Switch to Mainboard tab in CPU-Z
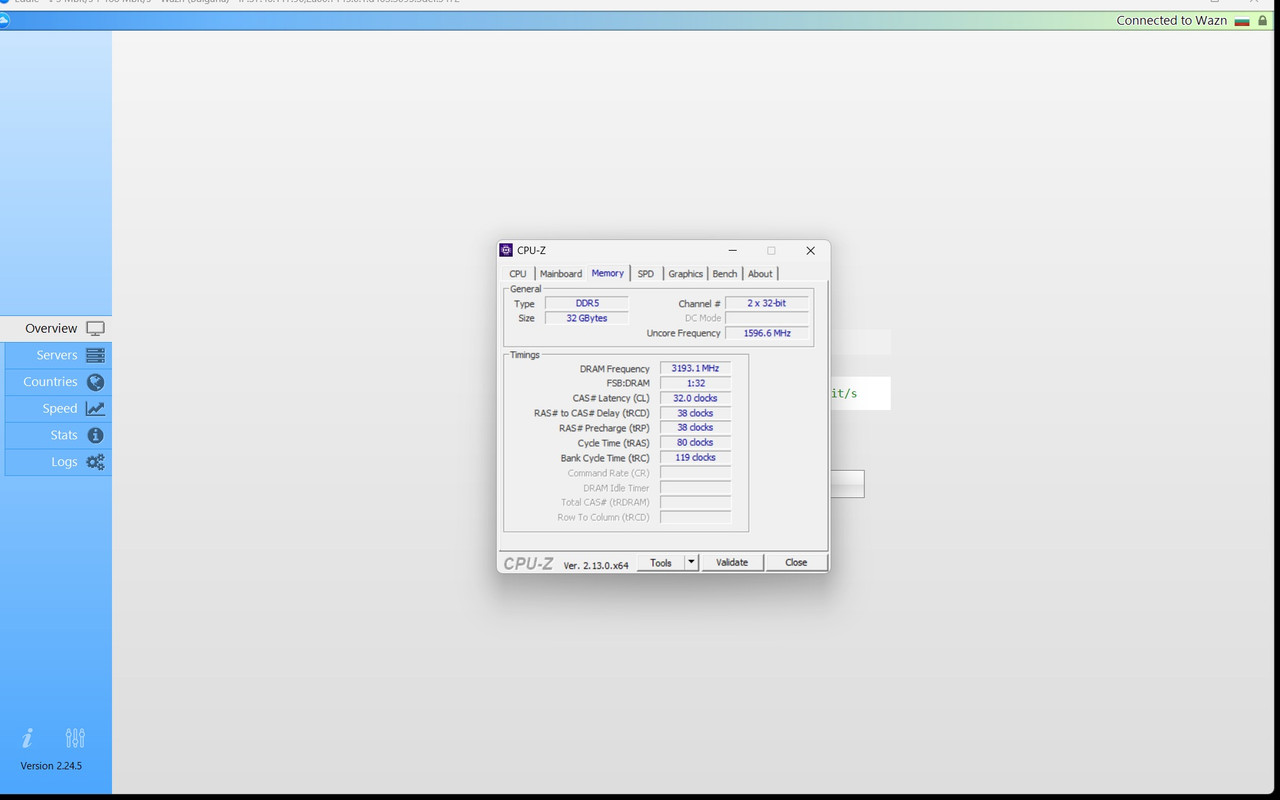The width and height of the screenshot is (1280, 800). coord(561,274)
